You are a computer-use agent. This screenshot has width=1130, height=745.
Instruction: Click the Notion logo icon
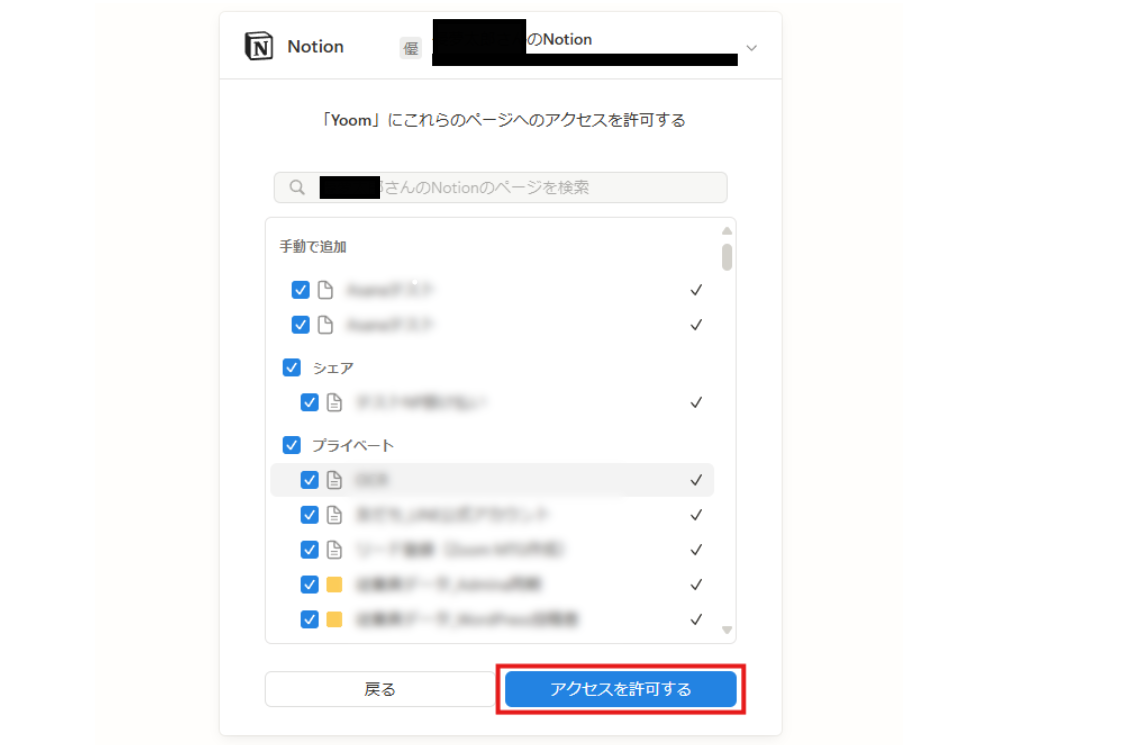(259, 46)
